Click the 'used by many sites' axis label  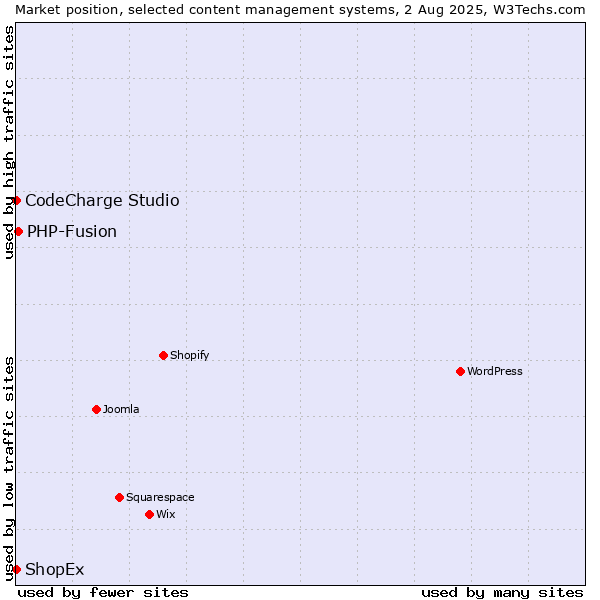click(x=502, y=593)
